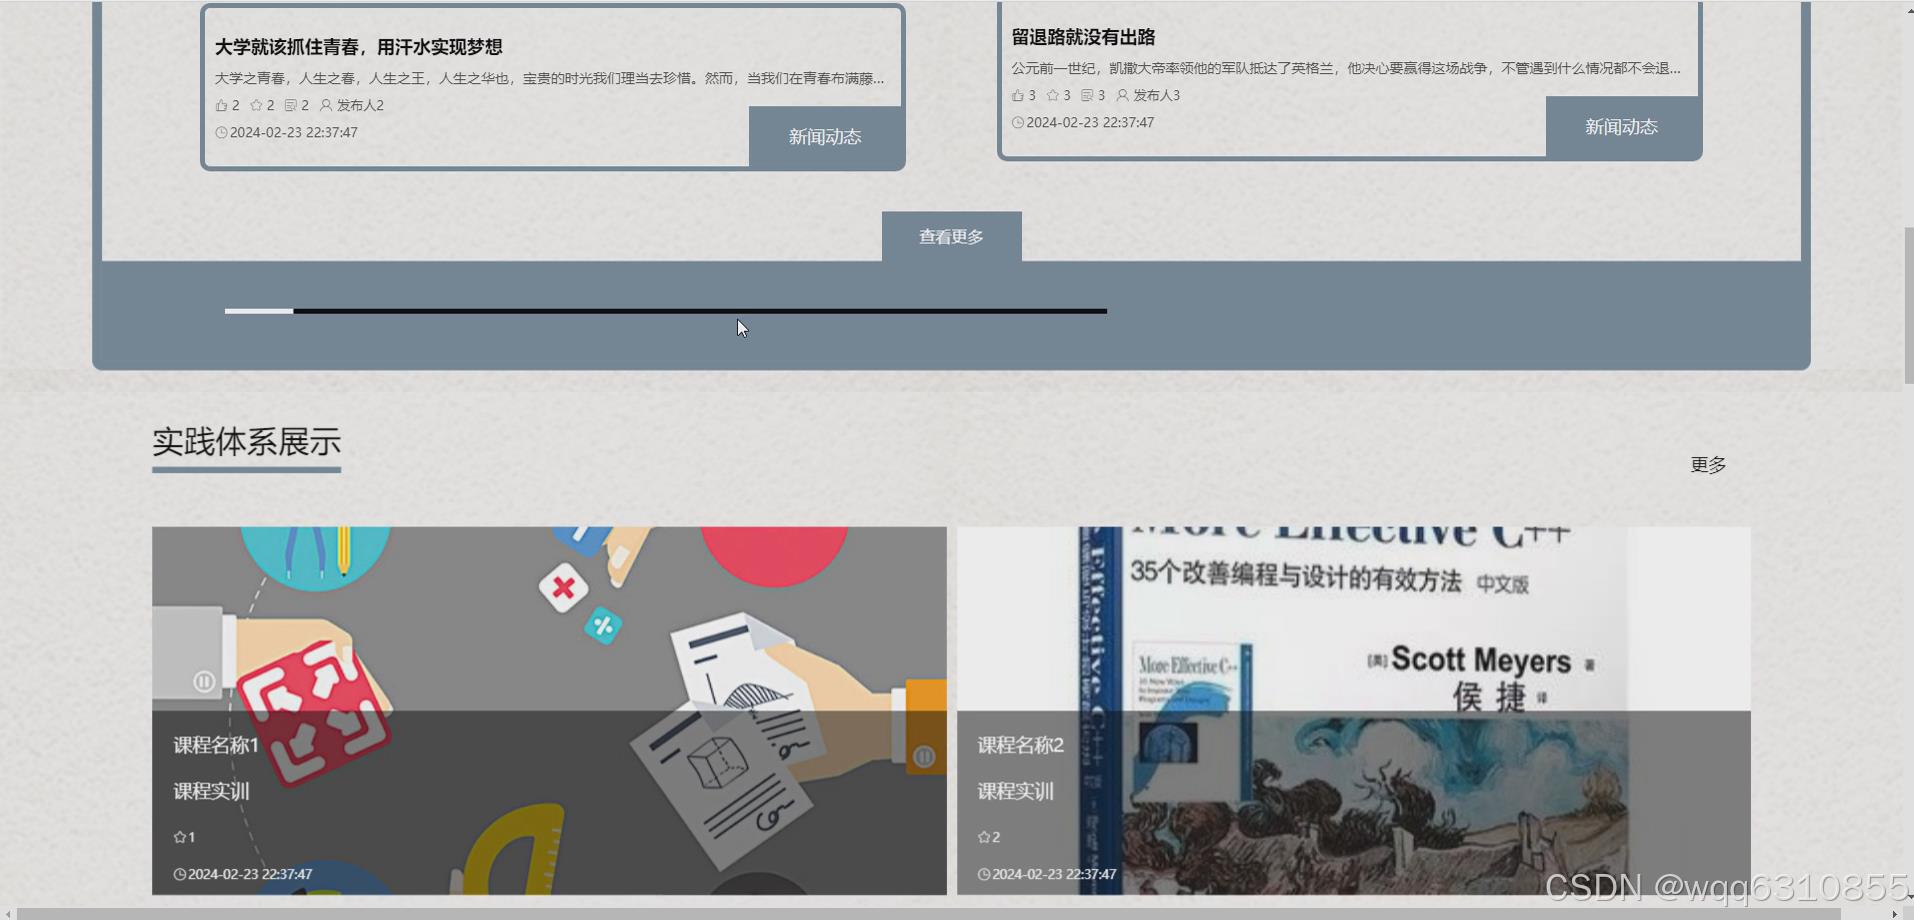Click the comment icon on the 大学就该抓住青春 article
This screenshot has height=920, width=1914.
[290, 105]
